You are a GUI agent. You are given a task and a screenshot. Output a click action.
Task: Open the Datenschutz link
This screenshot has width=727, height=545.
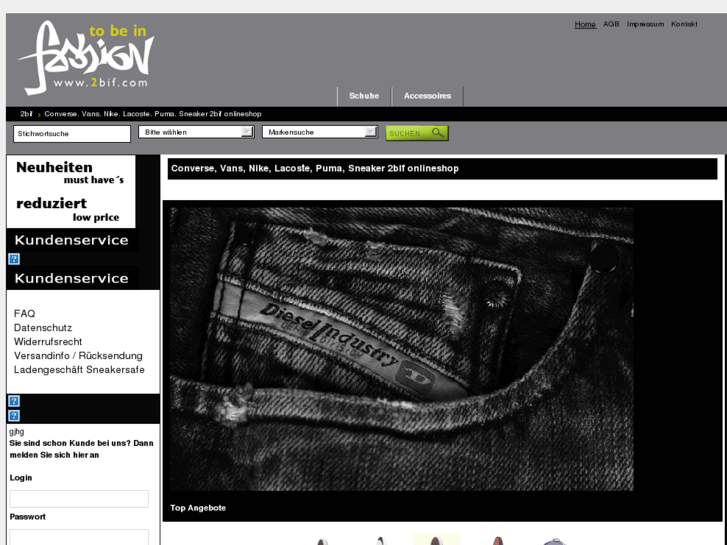[43, 327]
